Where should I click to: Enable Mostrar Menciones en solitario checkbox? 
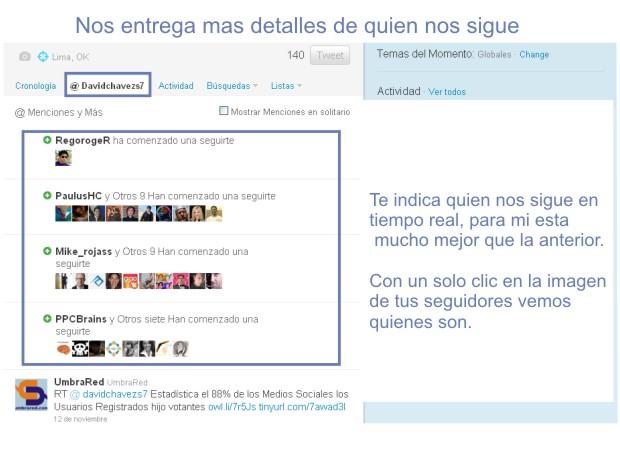[x=223, y=111]
